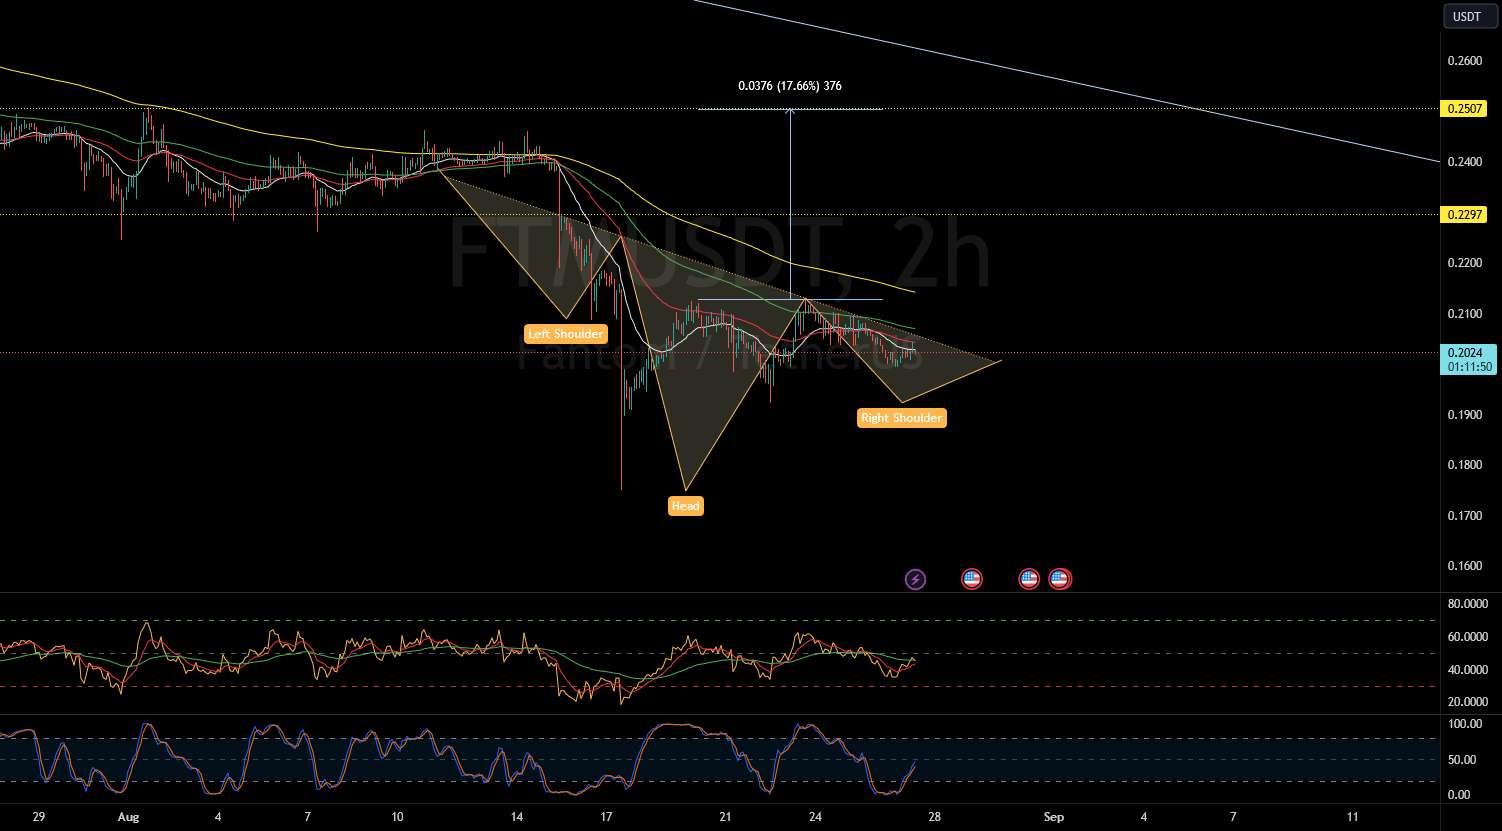Screen dimensions: 1502x831
Task: Click the 0.2100 price axis value
Action: pos(1465,314)
